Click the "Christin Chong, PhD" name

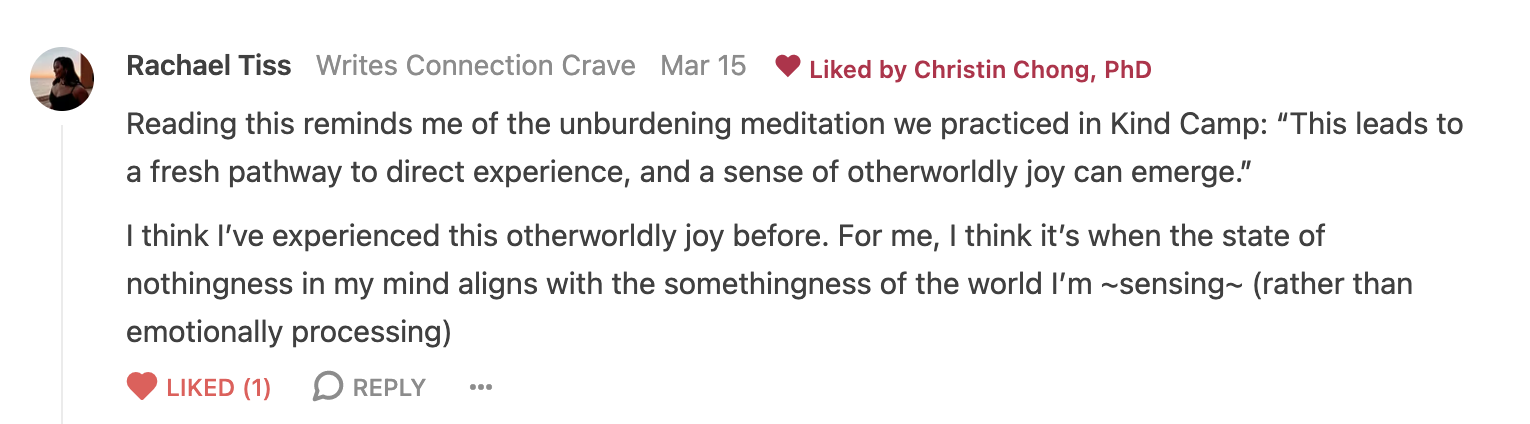[x=1032, y=69]
